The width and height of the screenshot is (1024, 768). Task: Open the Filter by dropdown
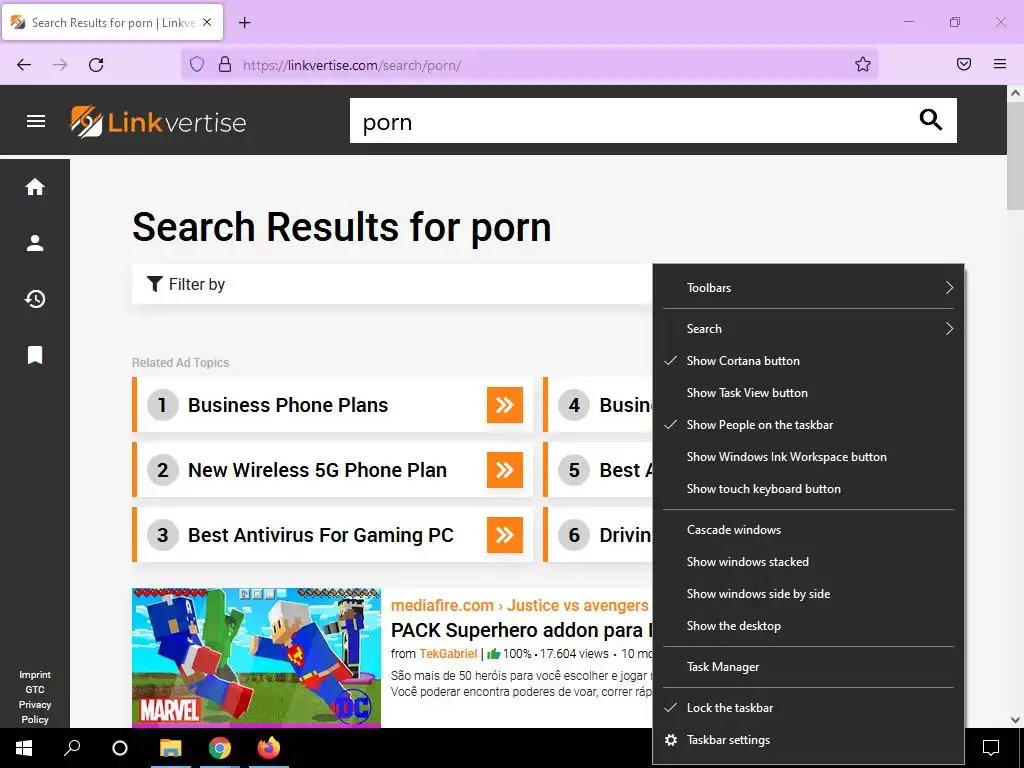pyautogui.click(x=392, y=284)
